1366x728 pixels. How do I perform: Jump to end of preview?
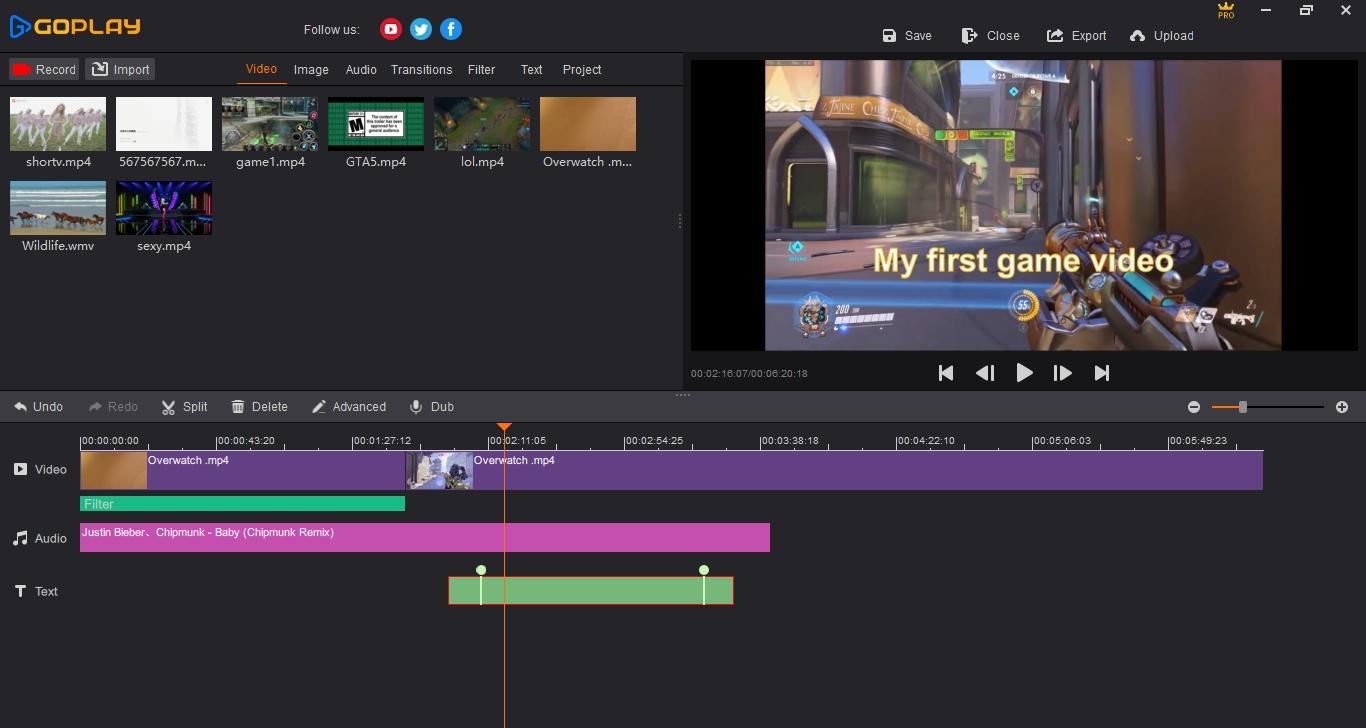point(1102,373)
